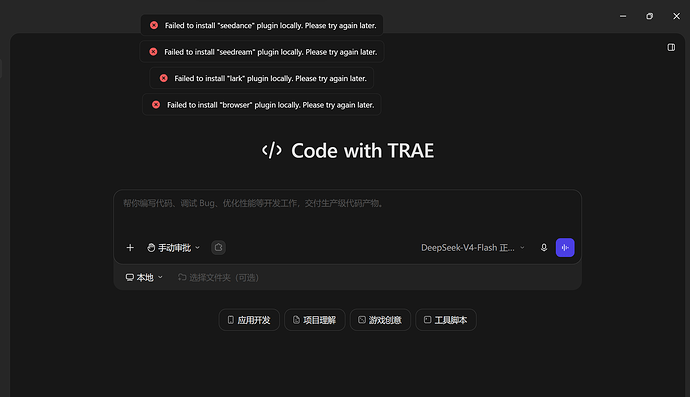The image size is (690, 397).
Task: Select the 工具脚本 suggestion chip
Action: pos(446,320)
